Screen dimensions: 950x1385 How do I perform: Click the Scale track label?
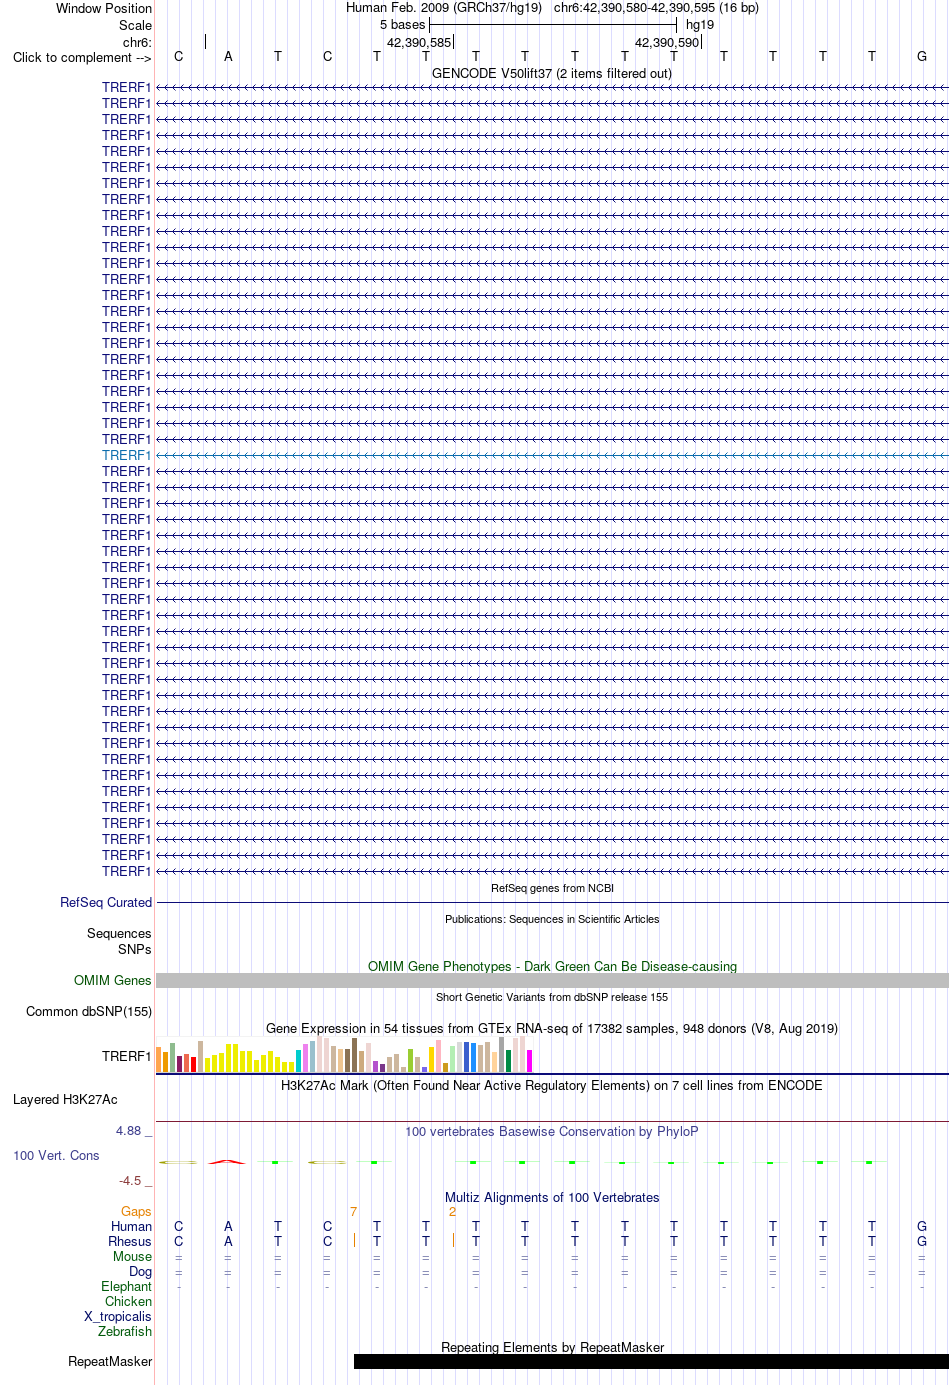pos(135,25)
